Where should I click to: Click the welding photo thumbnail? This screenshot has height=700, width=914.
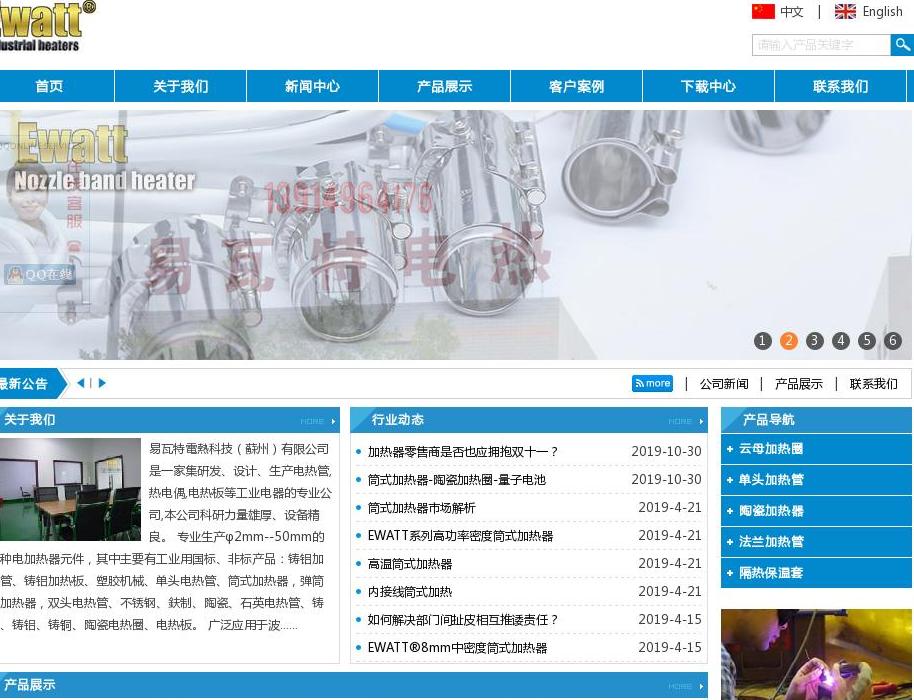(x=816, y=655)
